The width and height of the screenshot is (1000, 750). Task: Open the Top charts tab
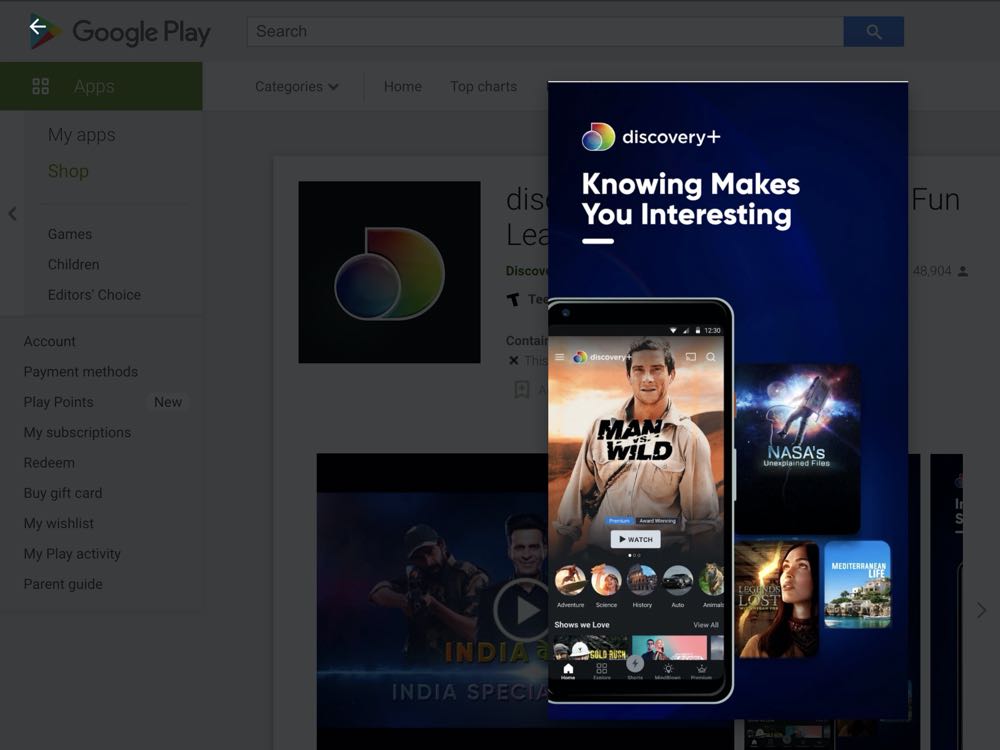[x=483, y=86]
